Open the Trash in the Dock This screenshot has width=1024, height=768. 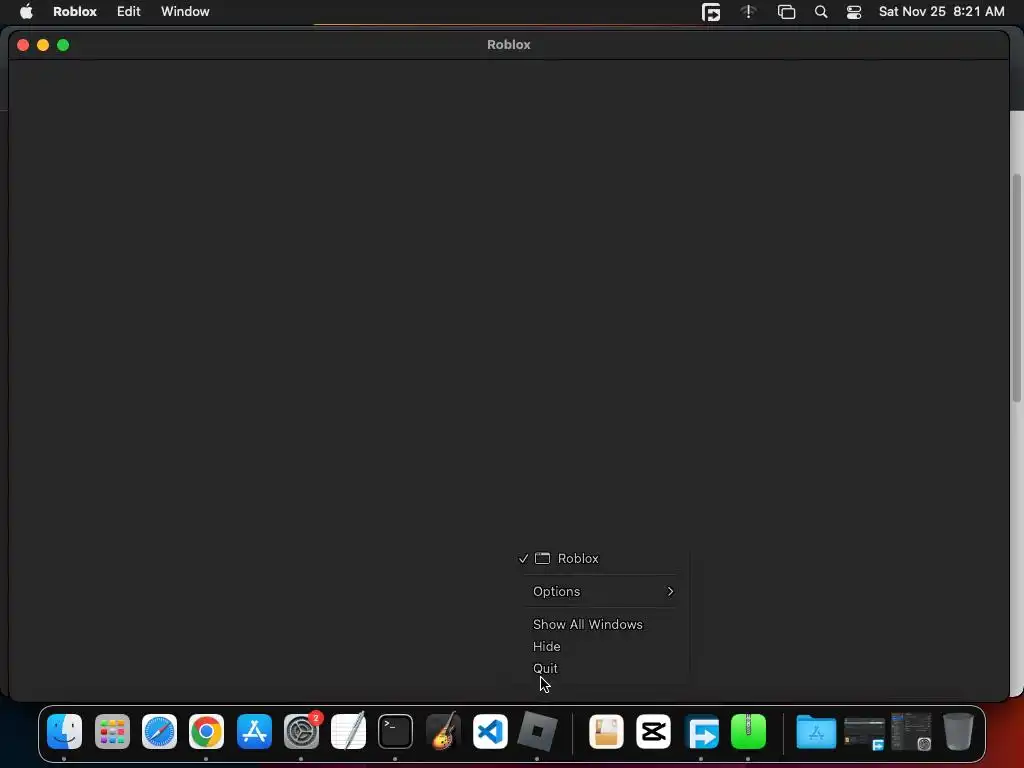coord(958,731)
